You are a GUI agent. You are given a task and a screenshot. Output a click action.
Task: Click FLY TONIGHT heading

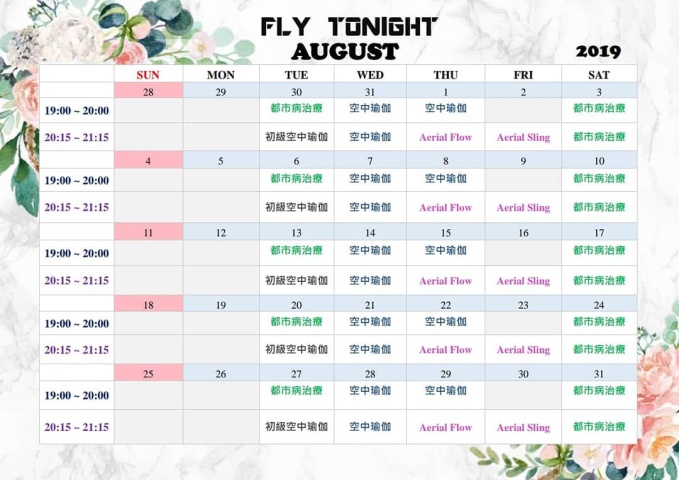349,27
